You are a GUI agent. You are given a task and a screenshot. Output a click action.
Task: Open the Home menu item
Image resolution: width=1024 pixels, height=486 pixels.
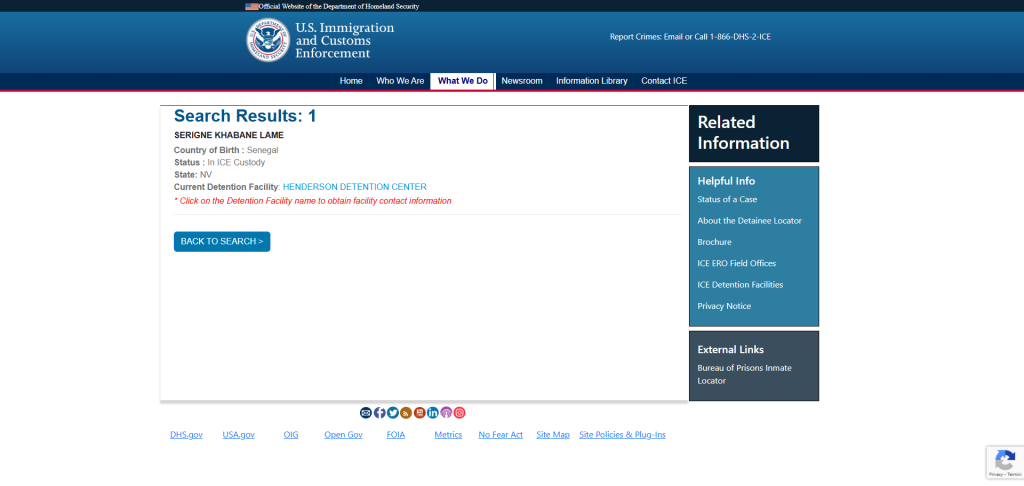pos(351,81)
